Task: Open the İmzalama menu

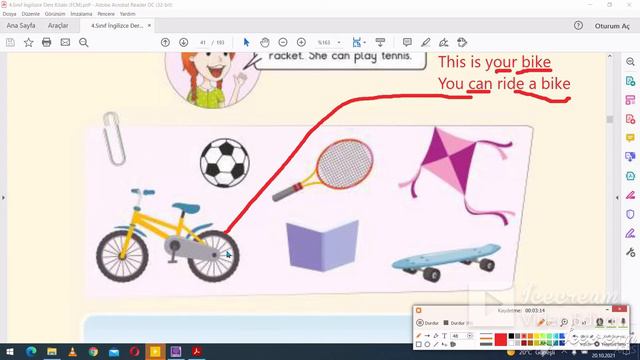Action: [81, 14]
